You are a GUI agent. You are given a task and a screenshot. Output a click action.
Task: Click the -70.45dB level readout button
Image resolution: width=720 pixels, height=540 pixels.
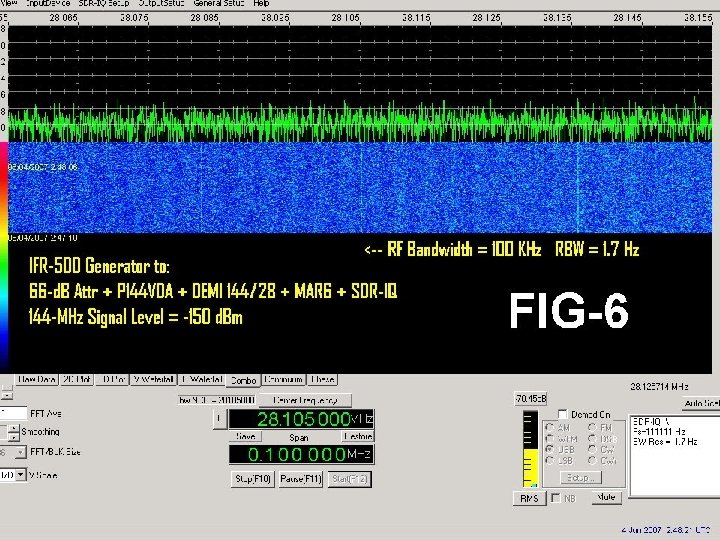(x=530, y=399)
